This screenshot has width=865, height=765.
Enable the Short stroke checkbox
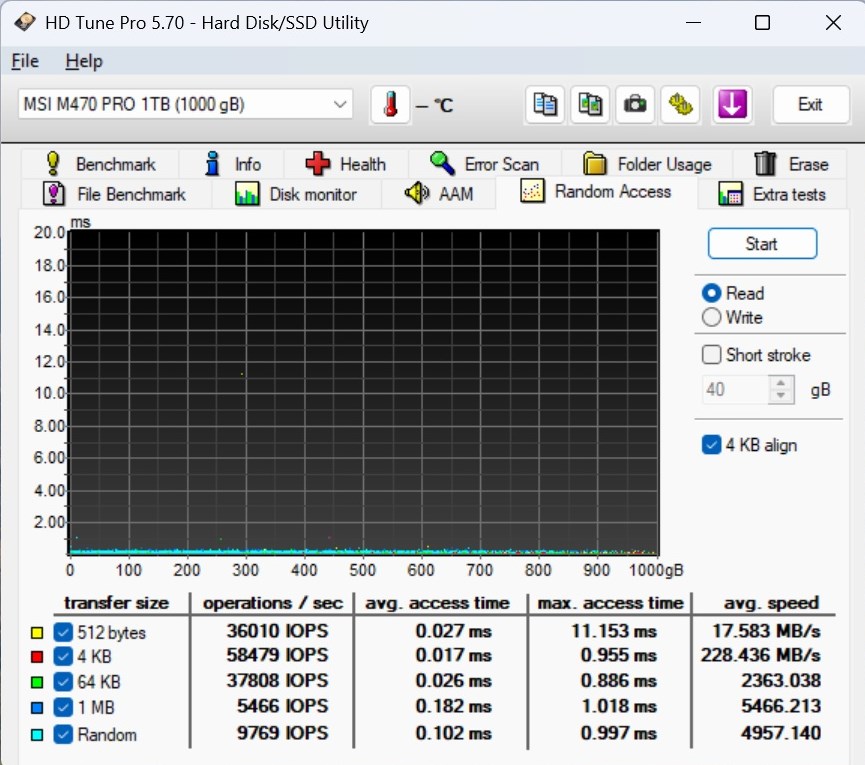tap(712, 355)
